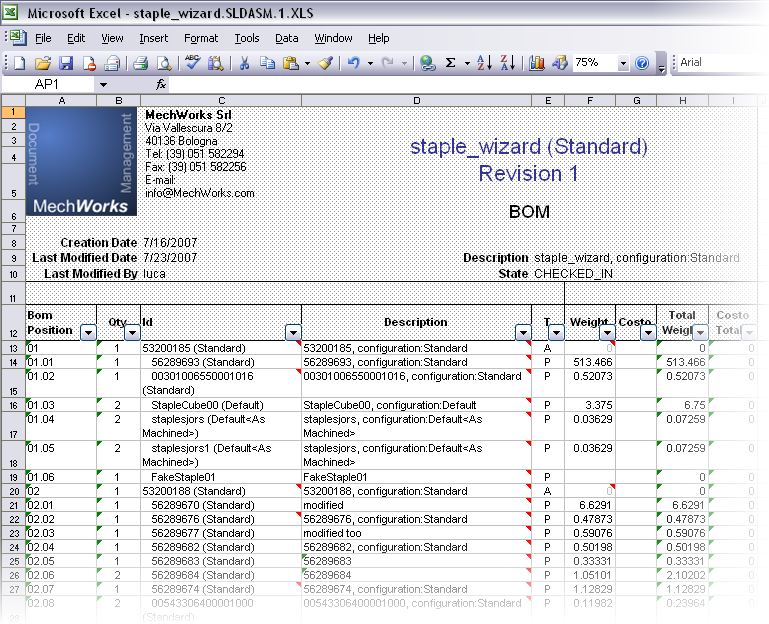Click the staple_wizard (Standard) title text
Viewport: 769px width, 624px height.
click(529, 147)
